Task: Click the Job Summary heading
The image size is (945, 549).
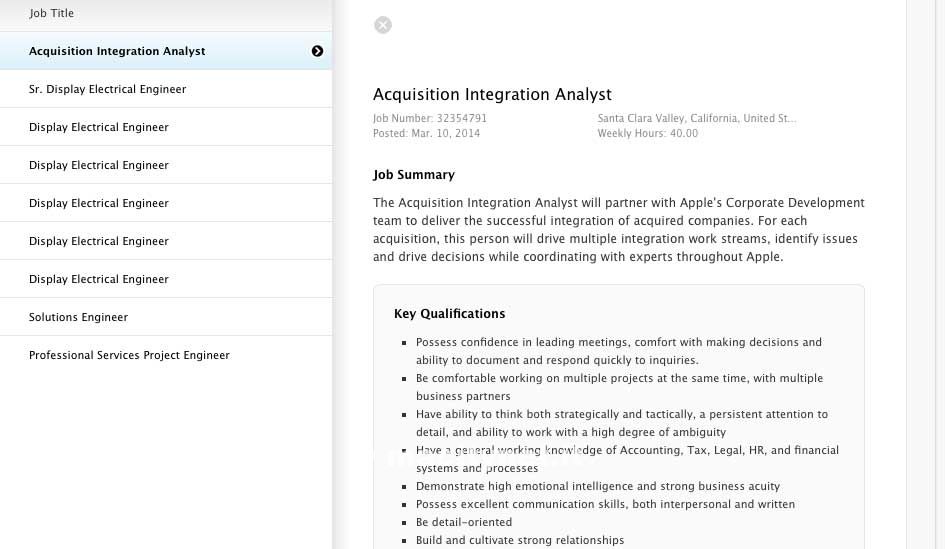Action: 414,175
